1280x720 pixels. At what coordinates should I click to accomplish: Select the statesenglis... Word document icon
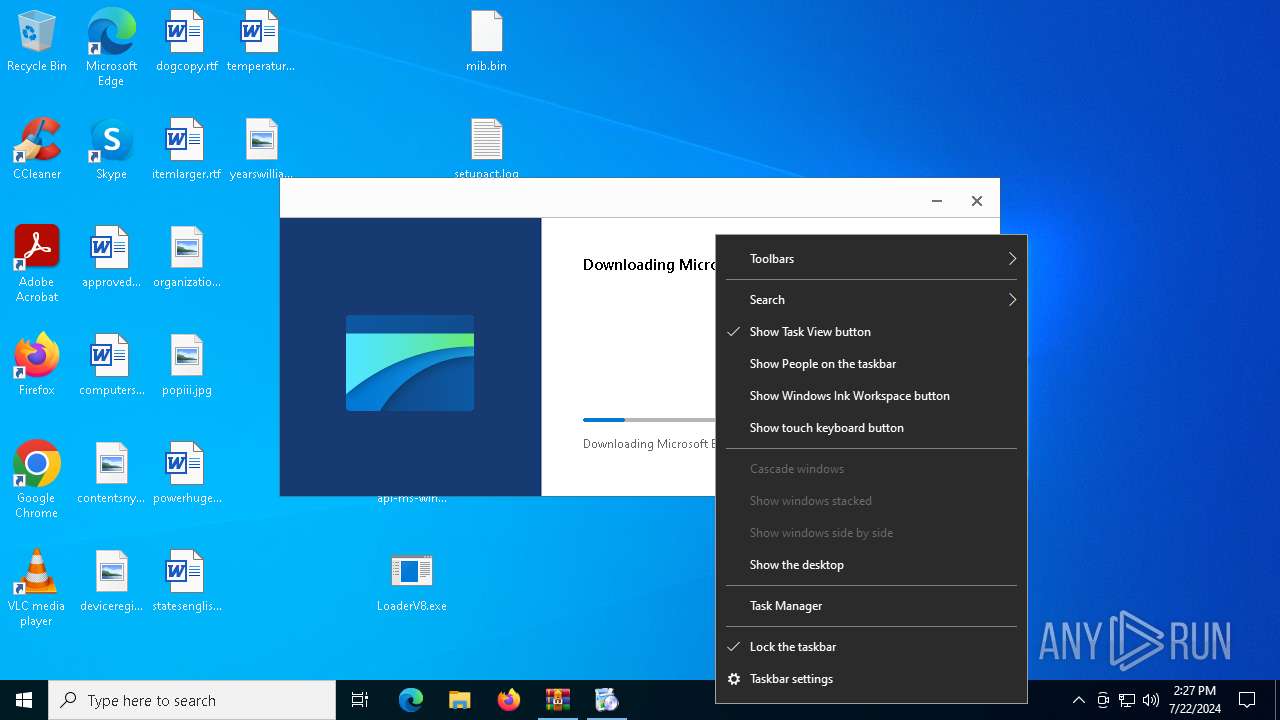tap(186, 582)
